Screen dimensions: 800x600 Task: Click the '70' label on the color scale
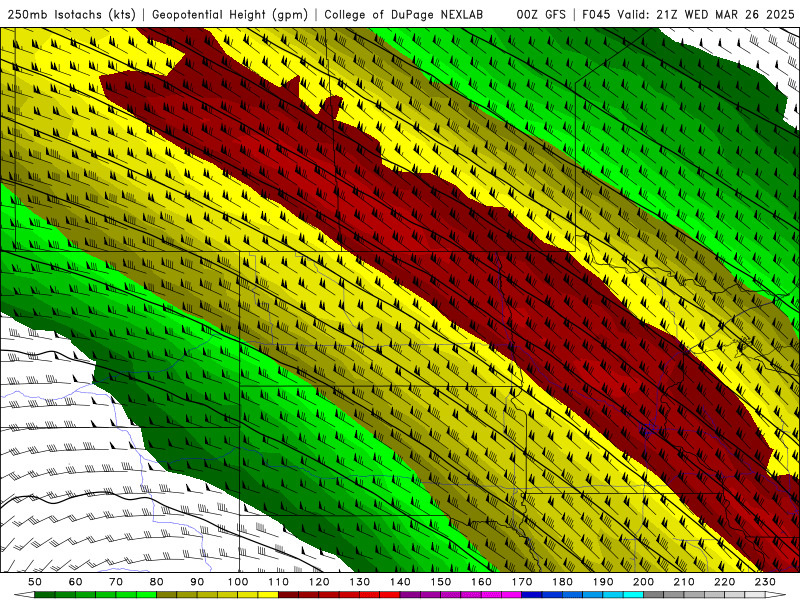pos(116,582)
